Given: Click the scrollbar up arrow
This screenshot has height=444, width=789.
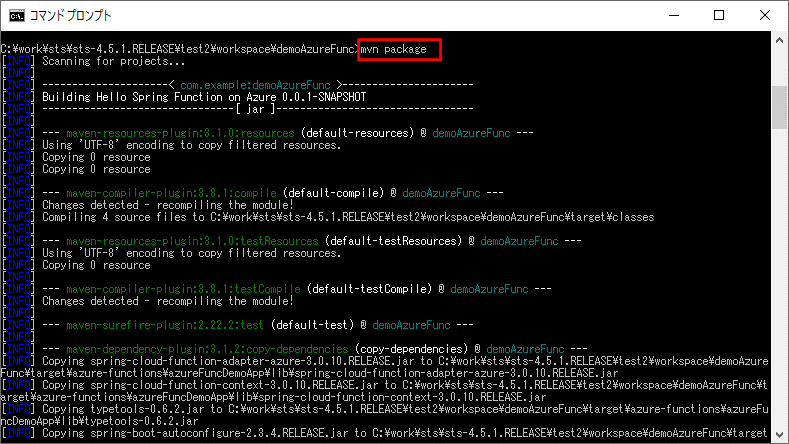Looking at the screenshot, I should coord(780,41).
